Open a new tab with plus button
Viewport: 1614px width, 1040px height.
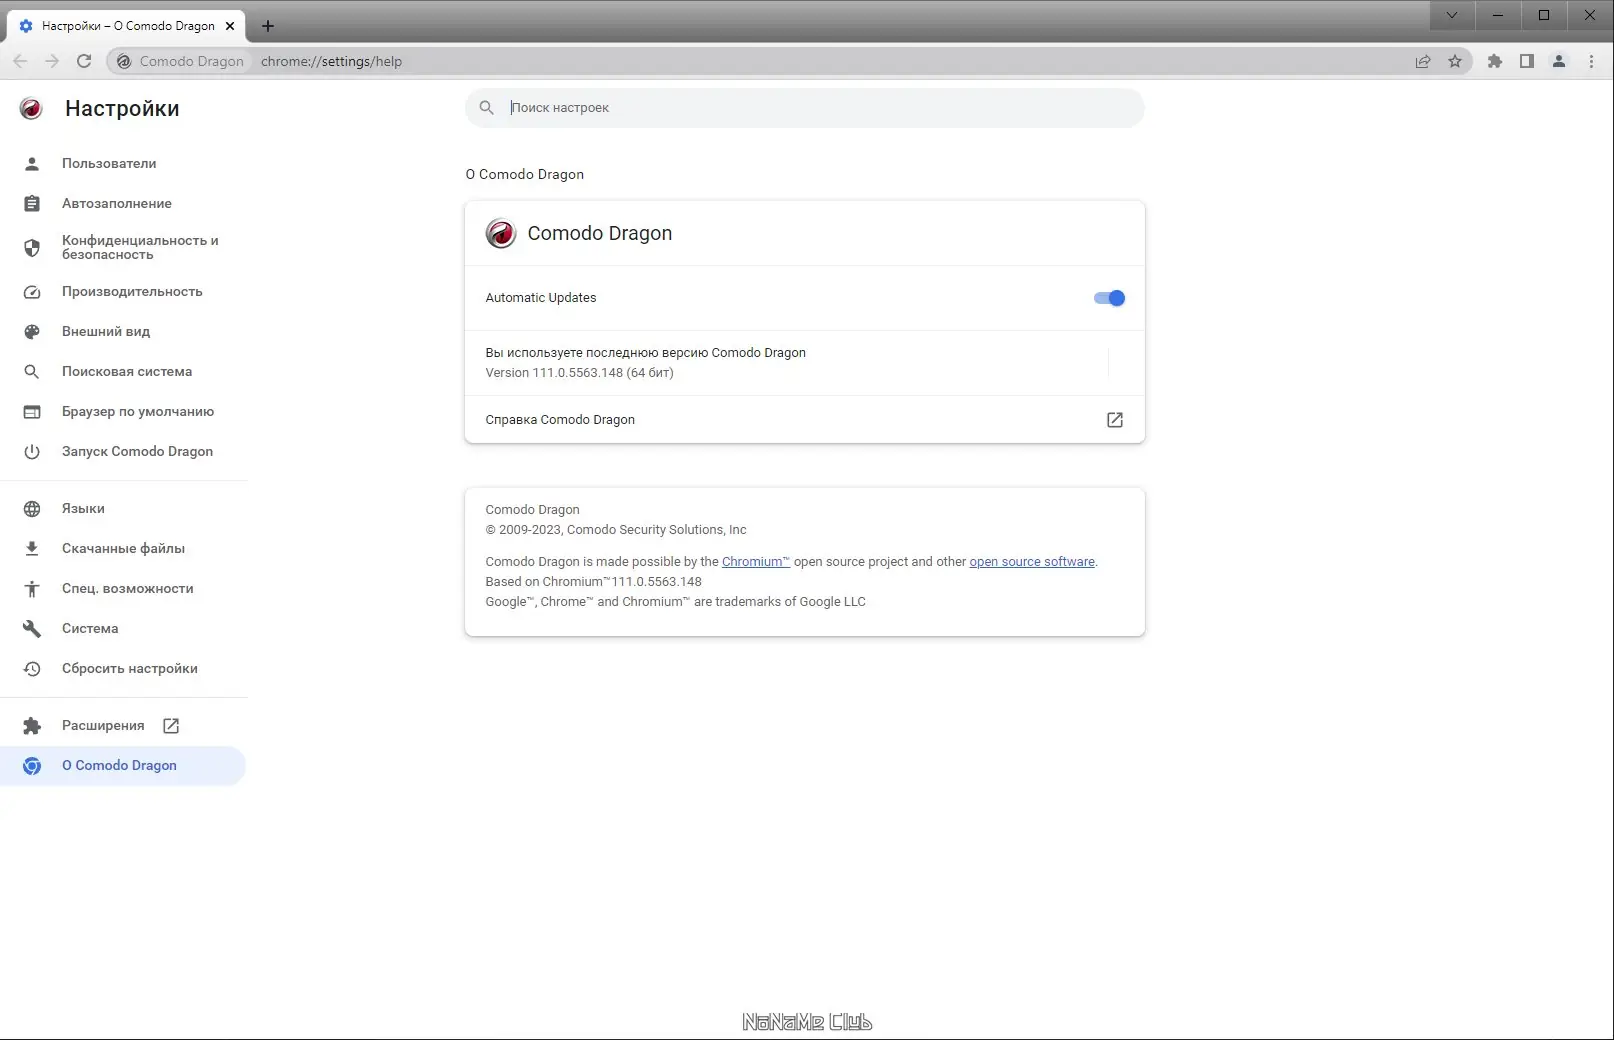tap(268, 26)
